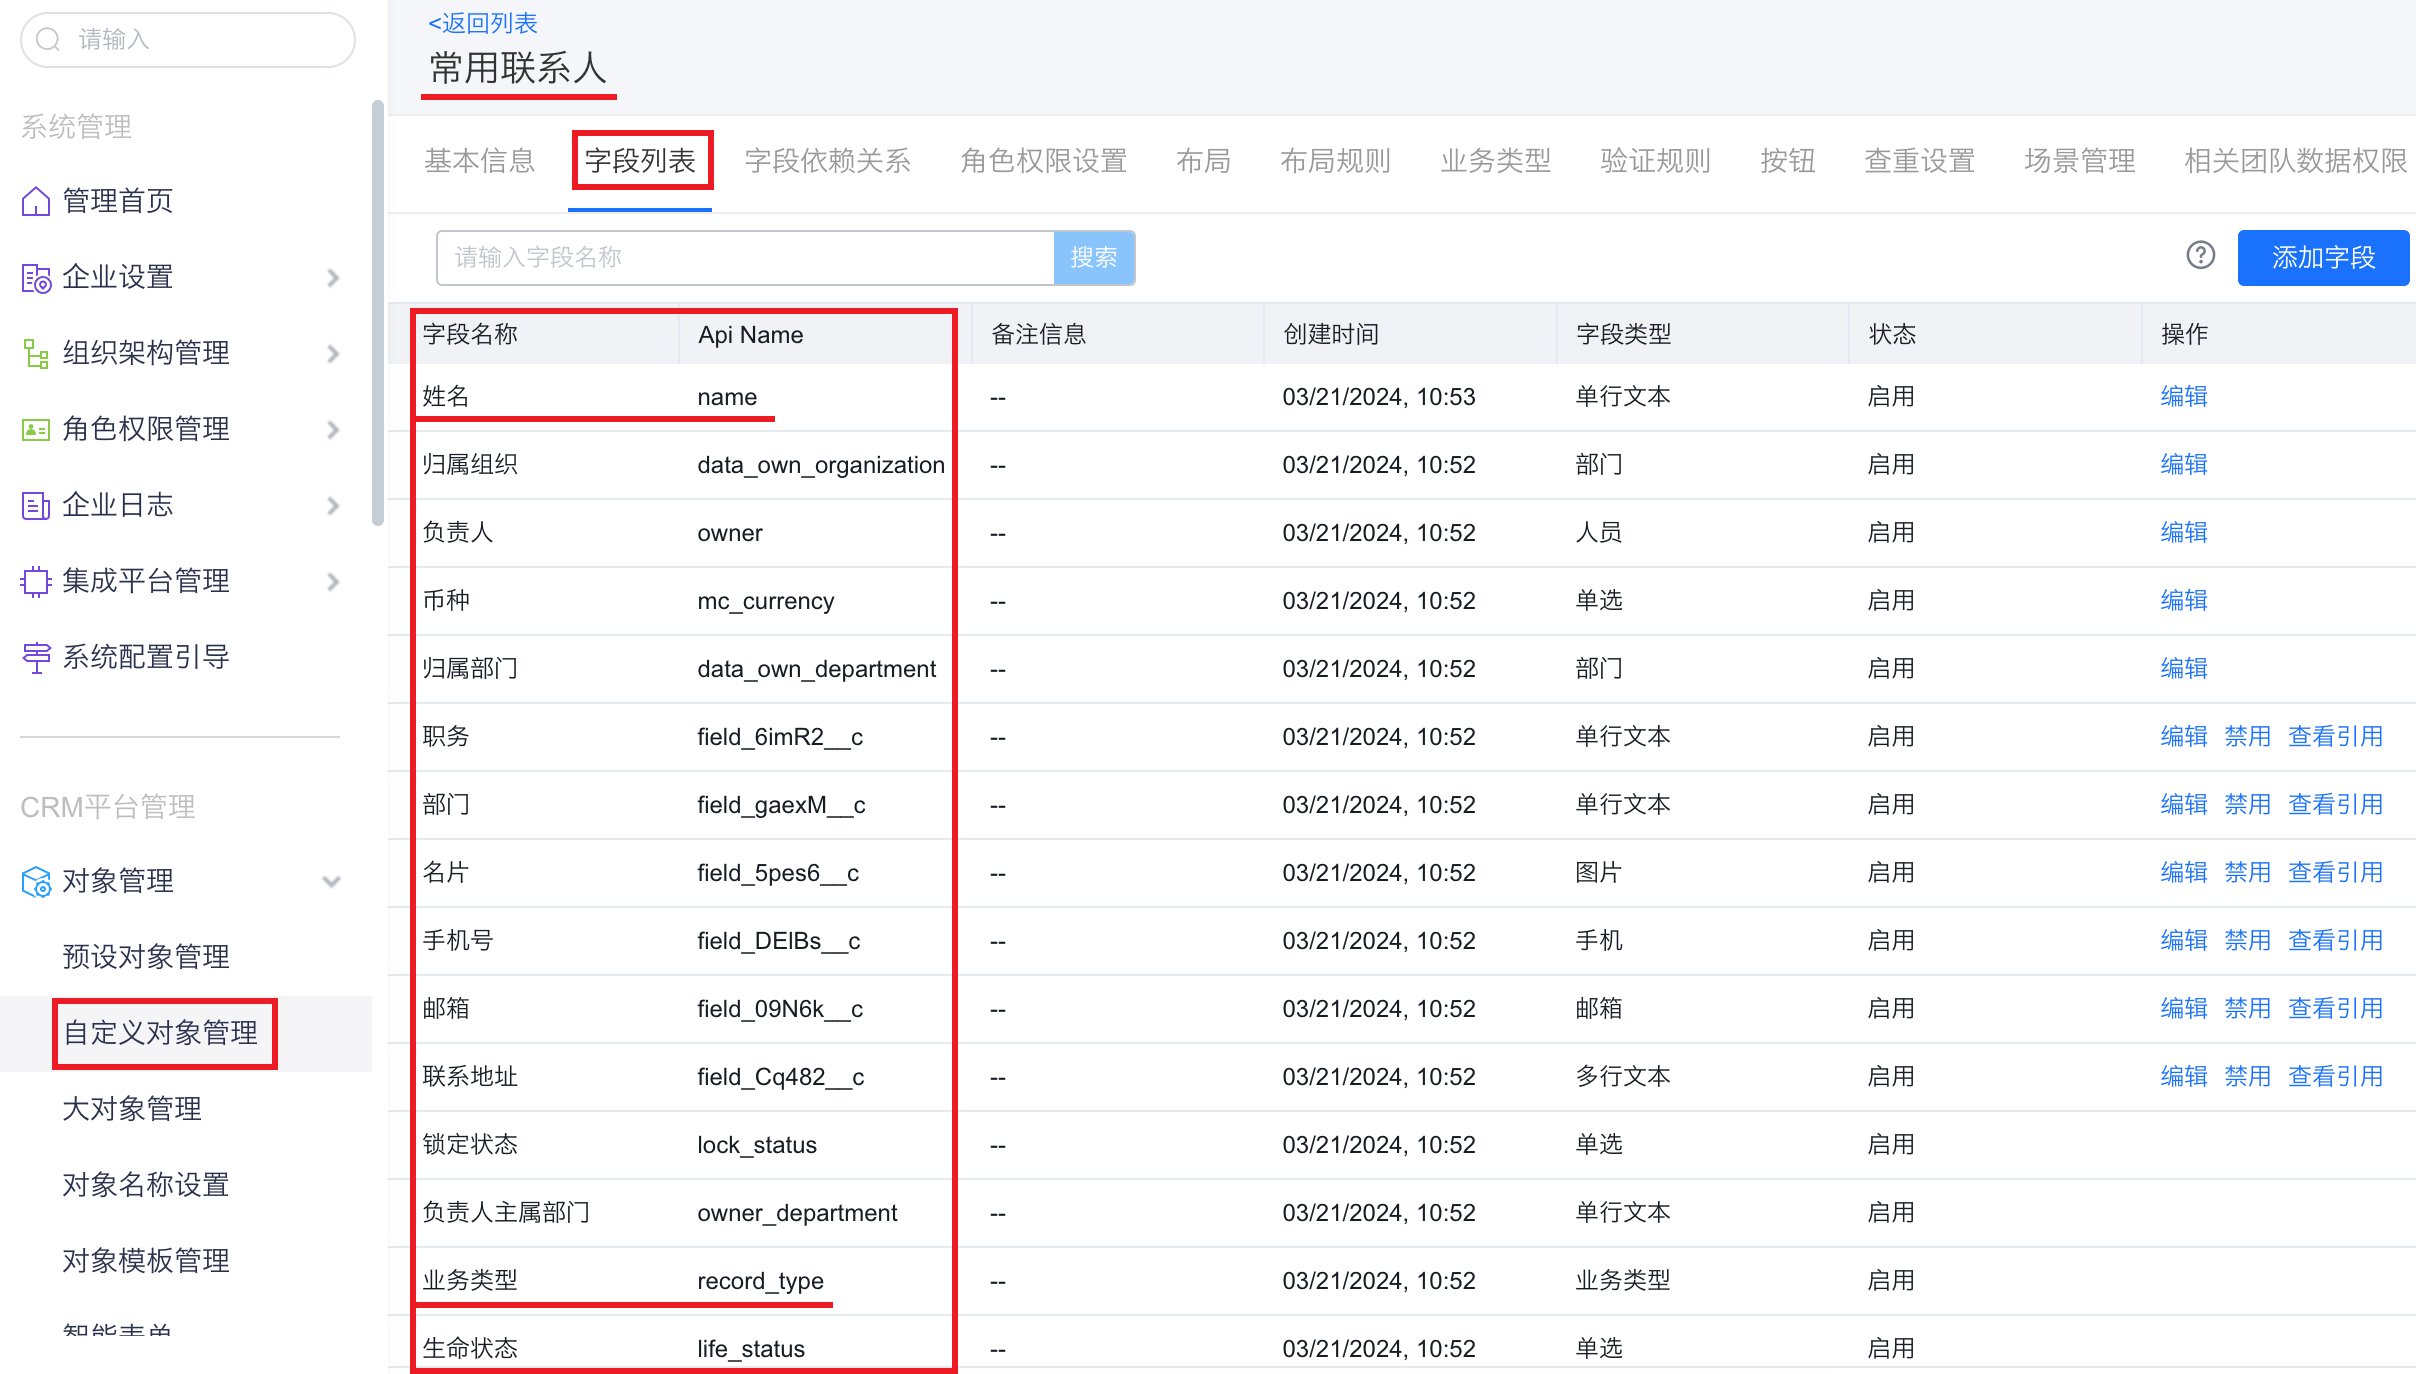Click the 组织架构管理 tree icon
This screenshot has height=1374, width=2416.
[x=36, y=354]
